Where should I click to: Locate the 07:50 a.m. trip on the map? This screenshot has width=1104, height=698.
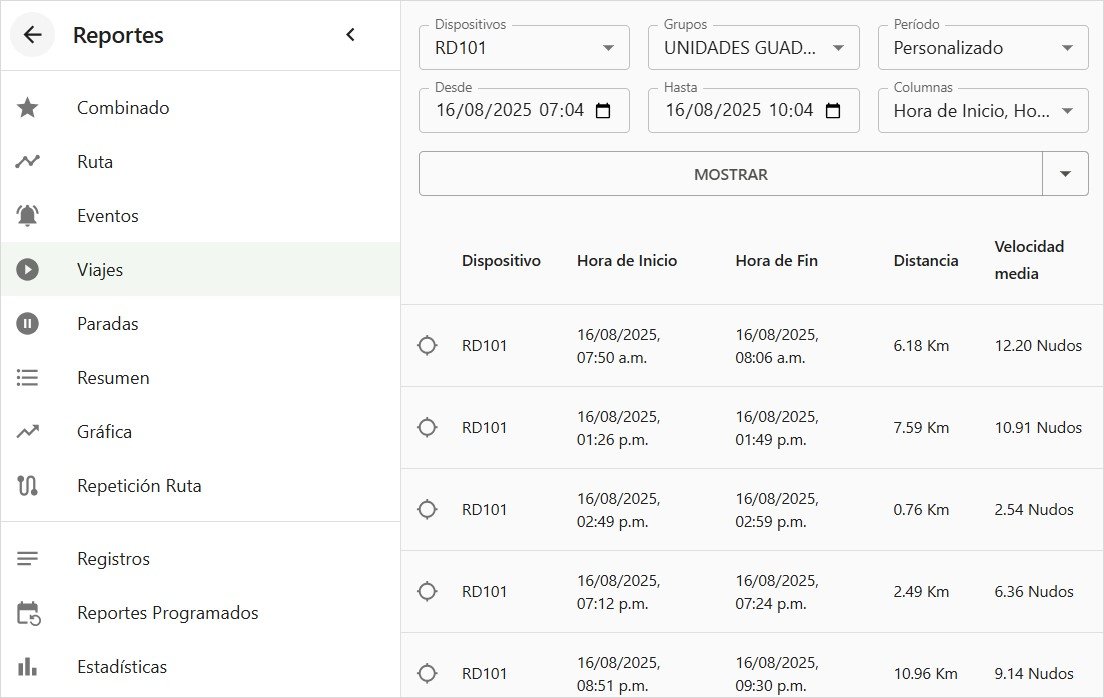(x=427, y=345)
